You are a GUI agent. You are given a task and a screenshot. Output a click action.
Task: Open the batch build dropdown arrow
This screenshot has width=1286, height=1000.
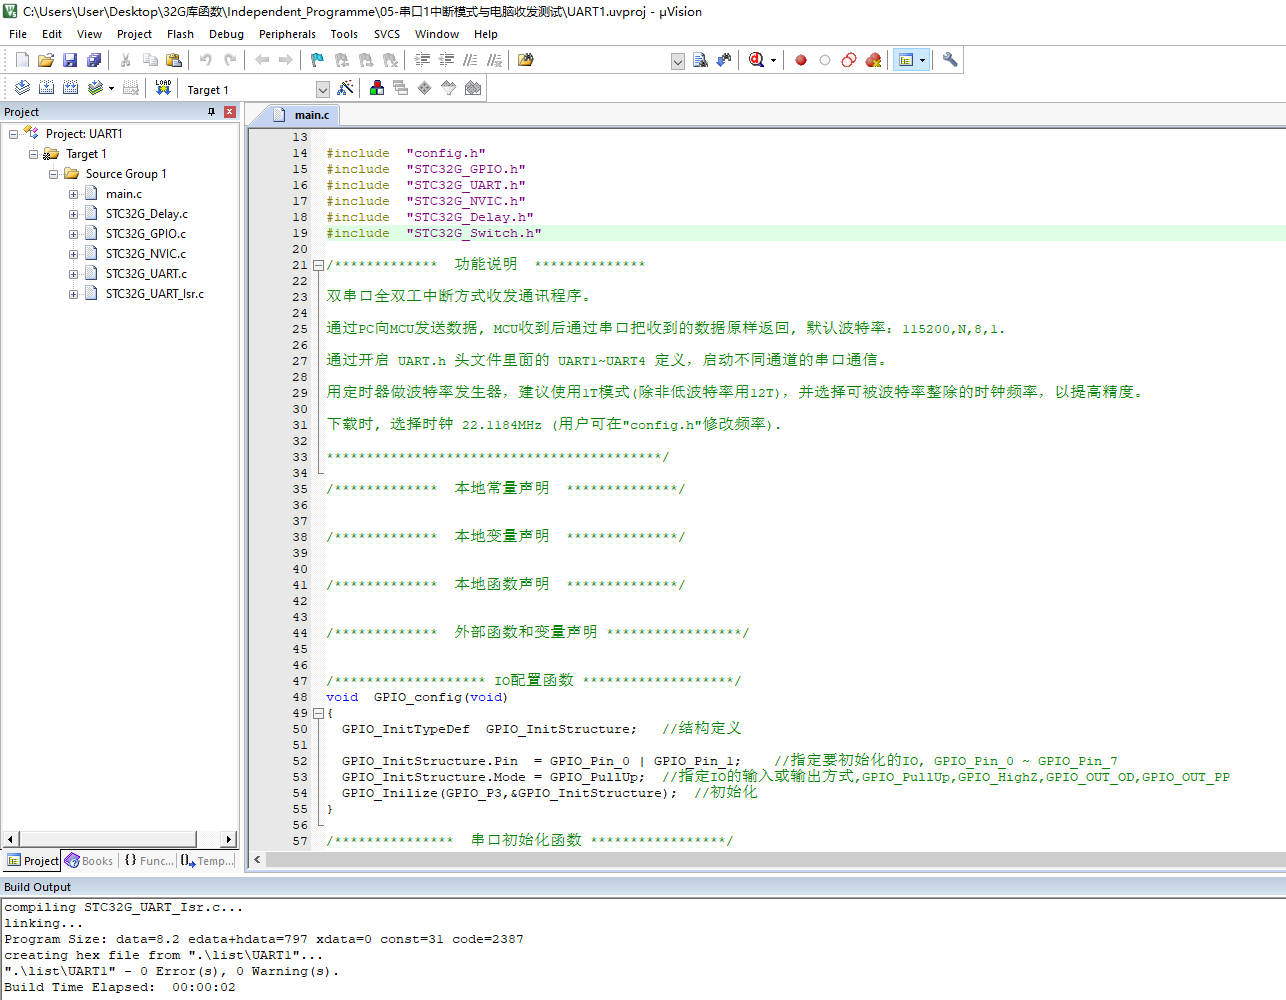[x=111, y=89]
